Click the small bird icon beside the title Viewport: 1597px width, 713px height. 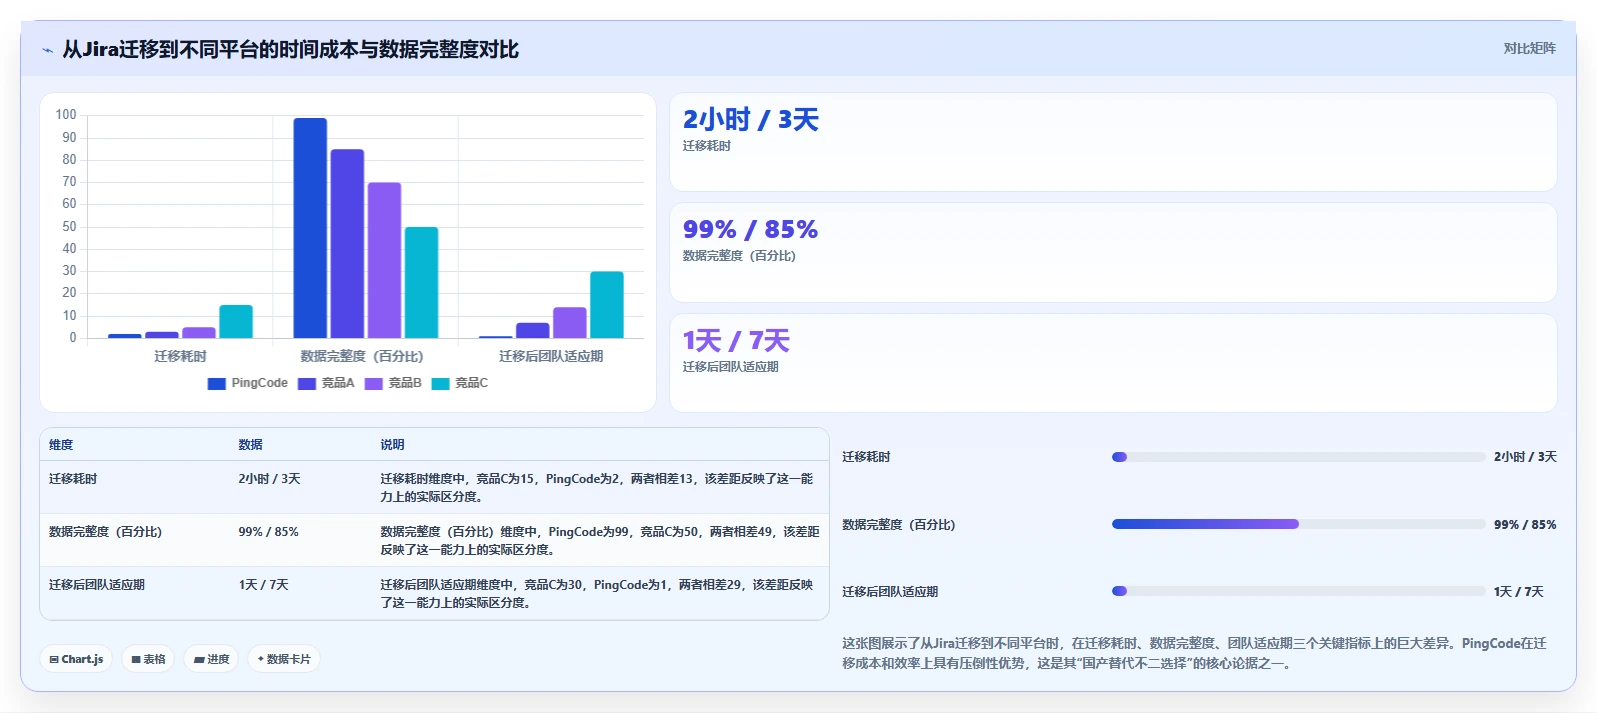pos(47,50)
